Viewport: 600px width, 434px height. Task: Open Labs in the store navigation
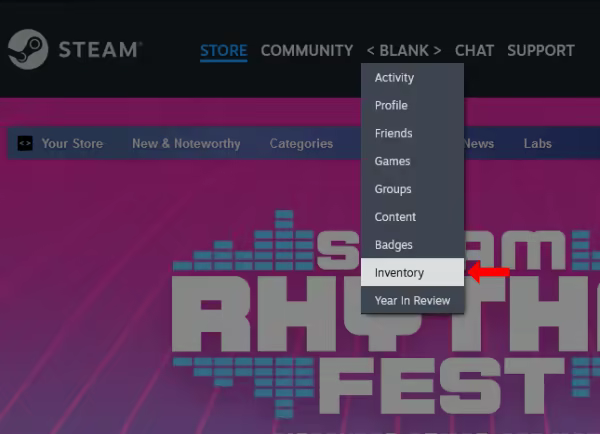pos(537,143)
